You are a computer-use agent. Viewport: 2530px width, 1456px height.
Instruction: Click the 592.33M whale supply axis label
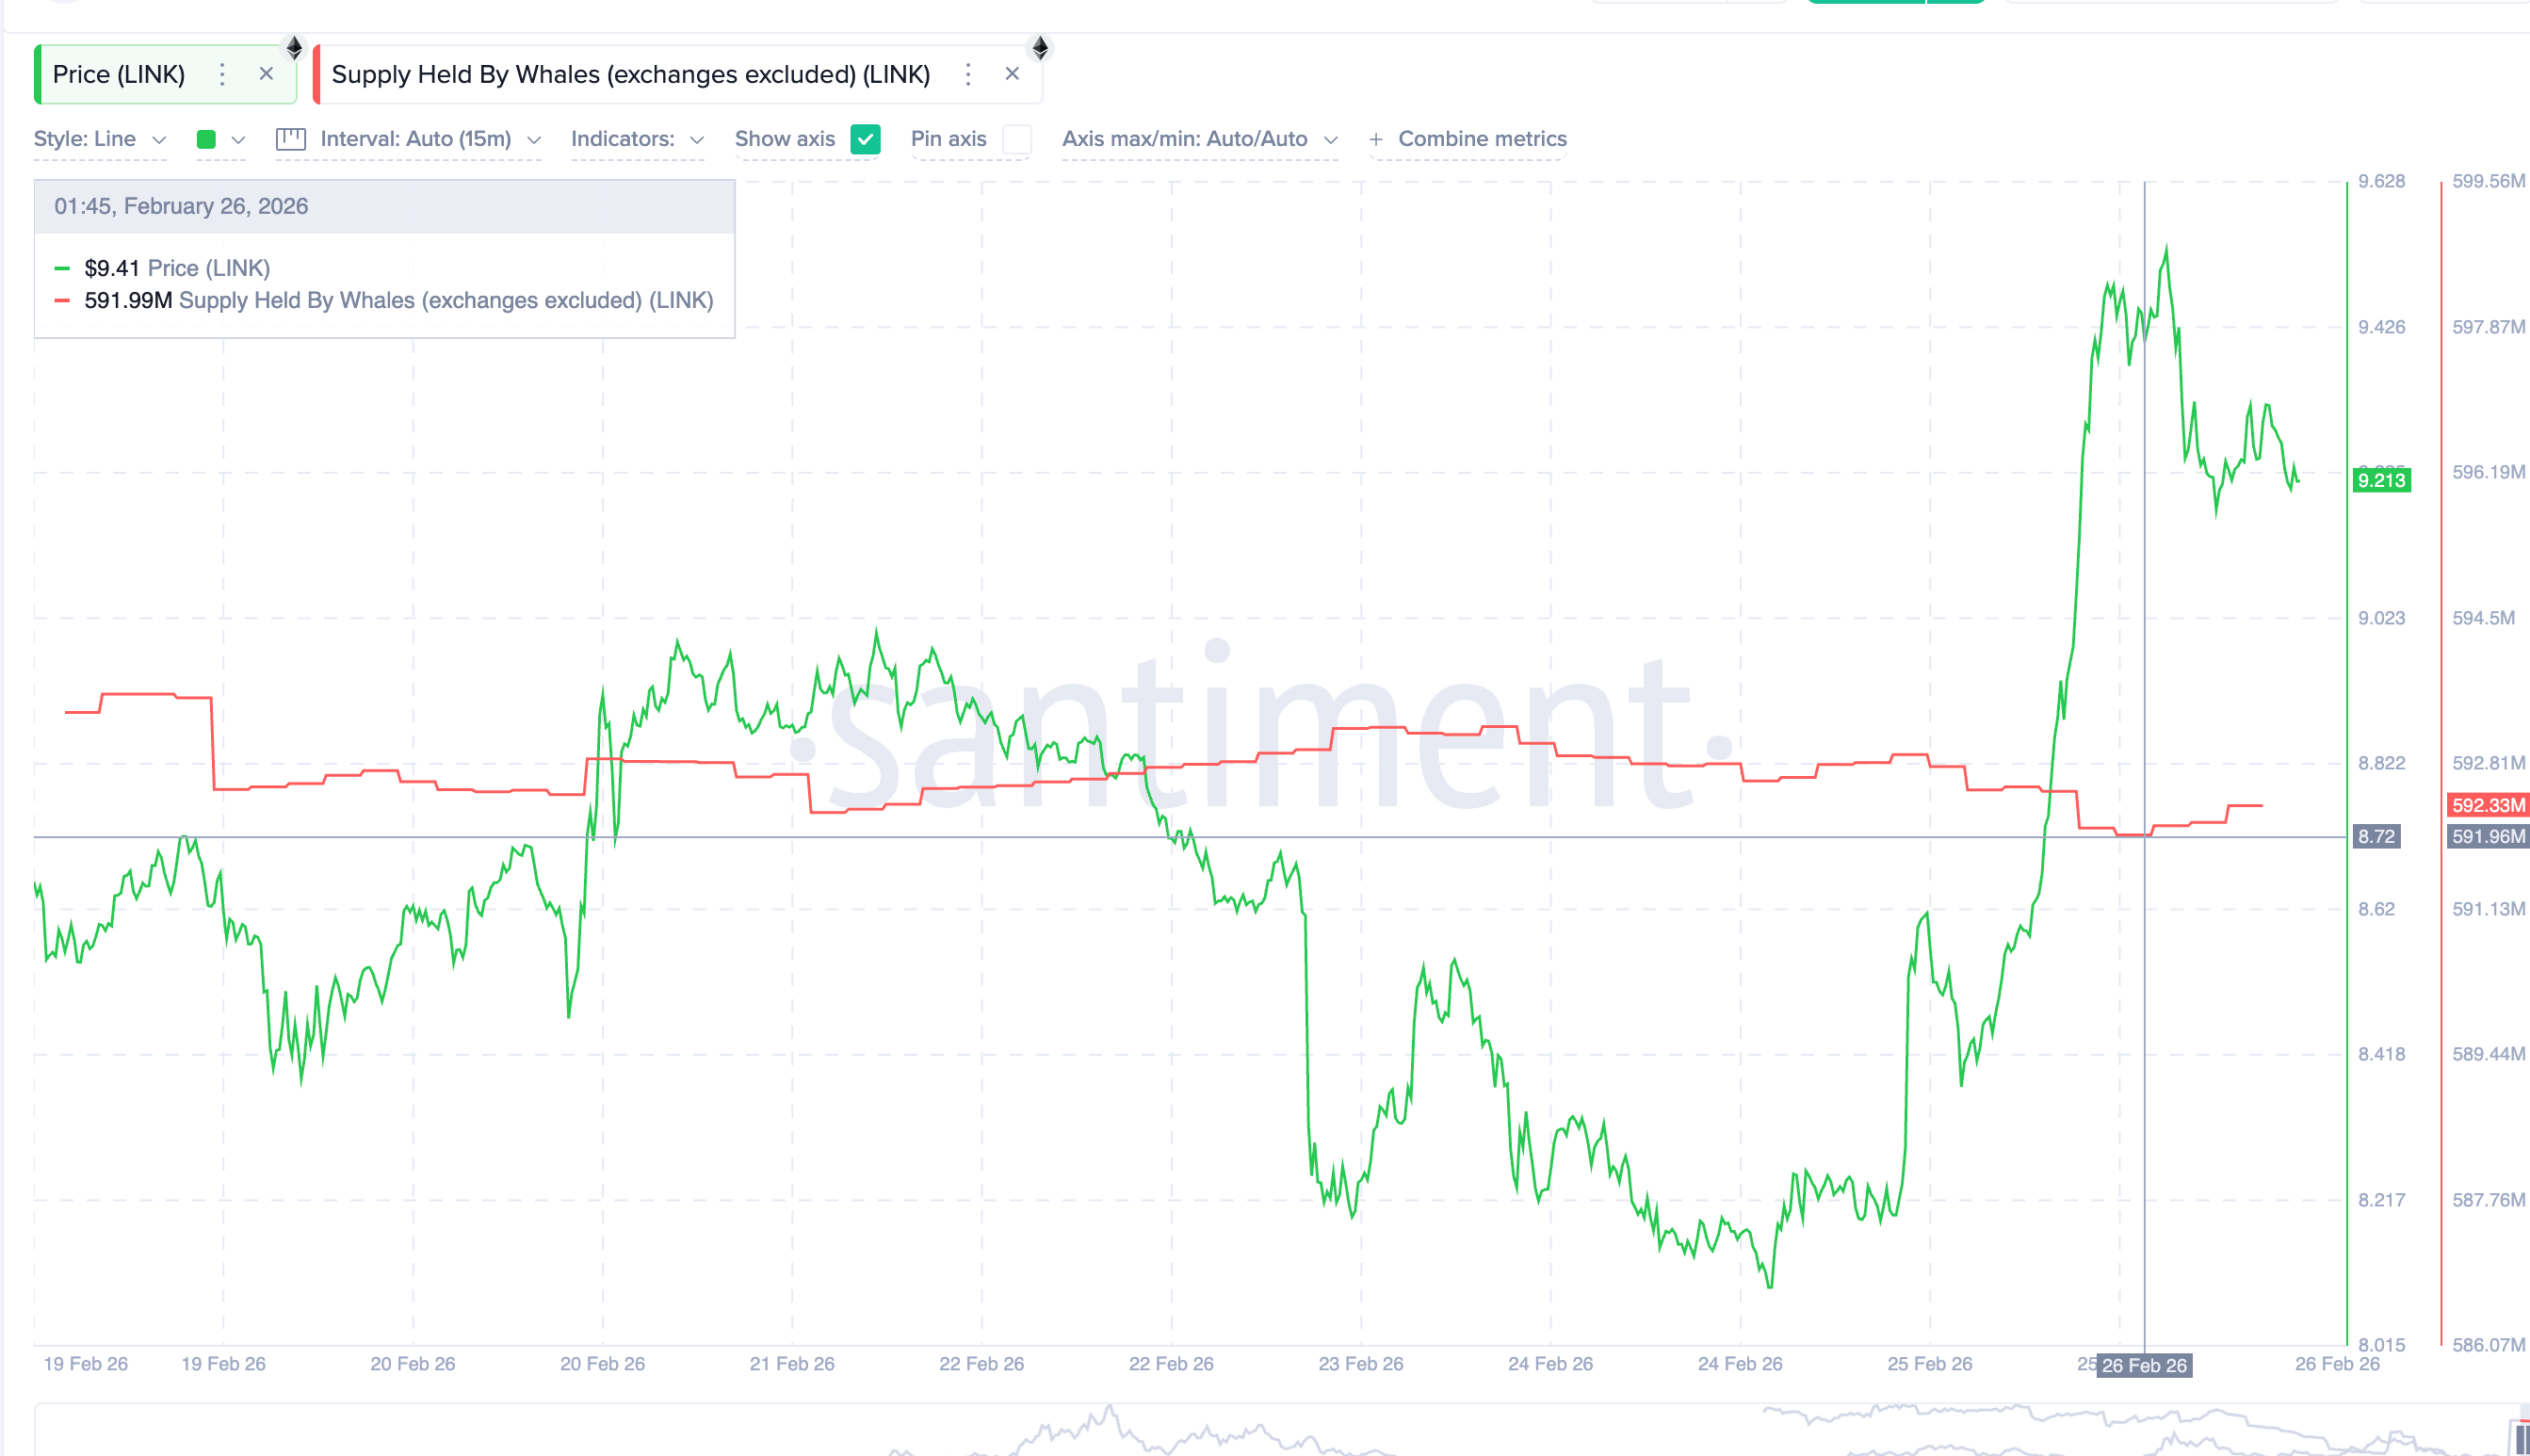pos(2487,805)
